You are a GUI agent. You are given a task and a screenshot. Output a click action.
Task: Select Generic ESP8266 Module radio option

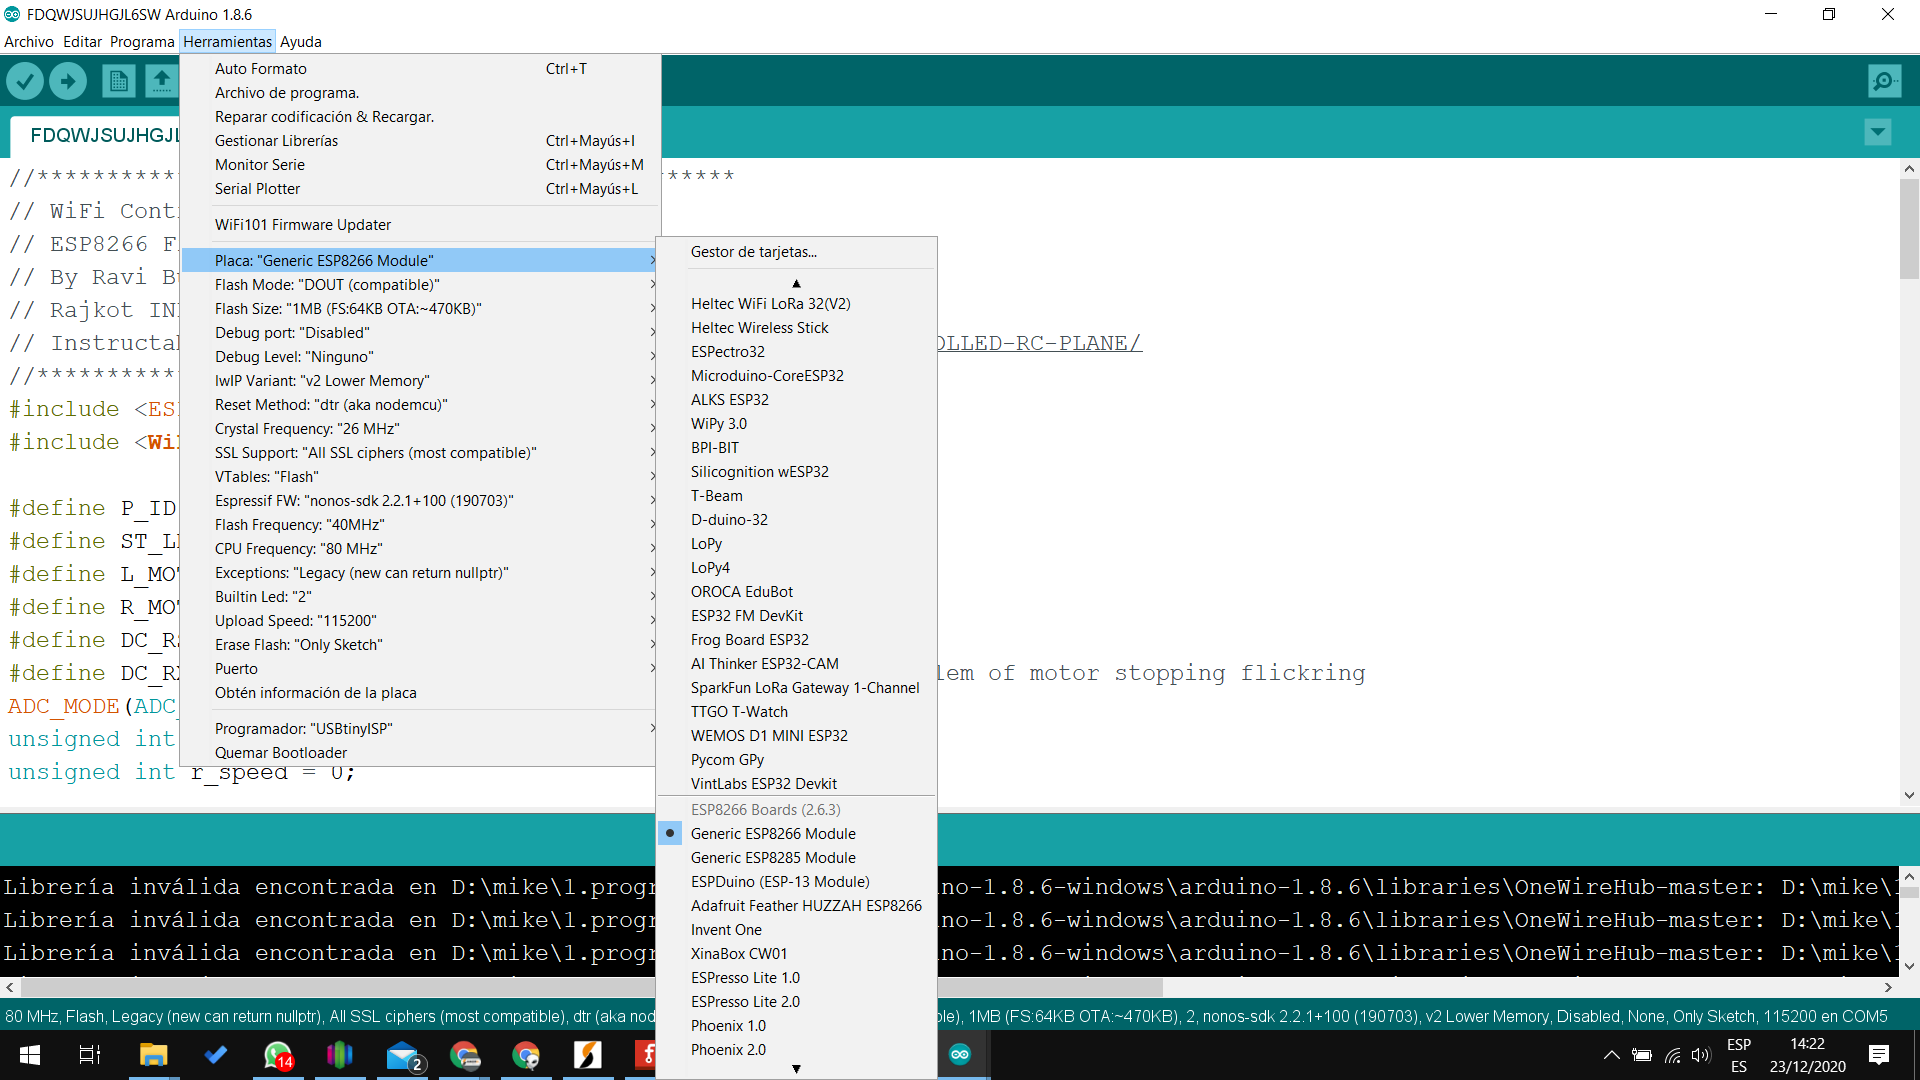point(772,834)
